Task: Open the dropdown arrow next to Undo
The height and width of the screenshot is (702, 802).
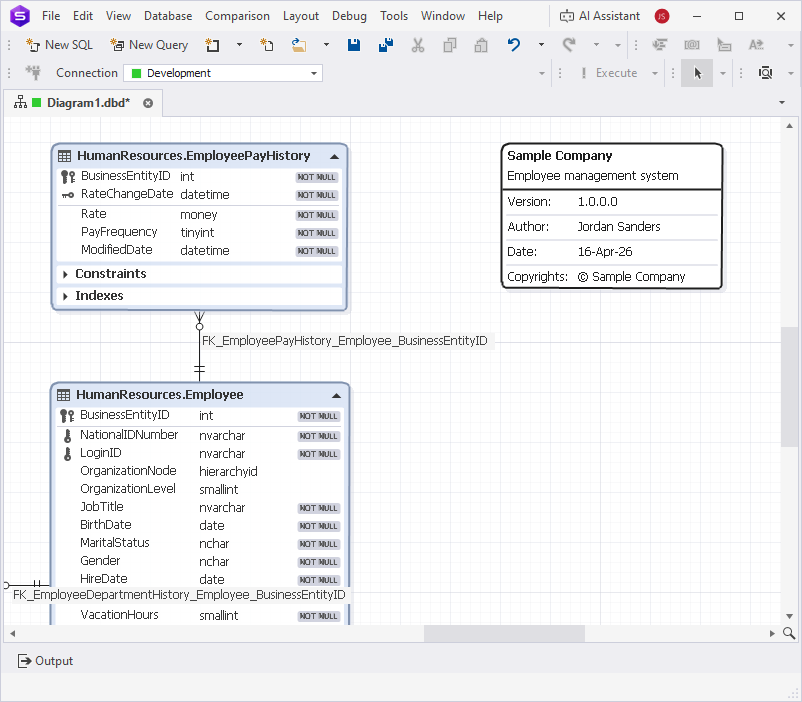Action: point(541,45)
